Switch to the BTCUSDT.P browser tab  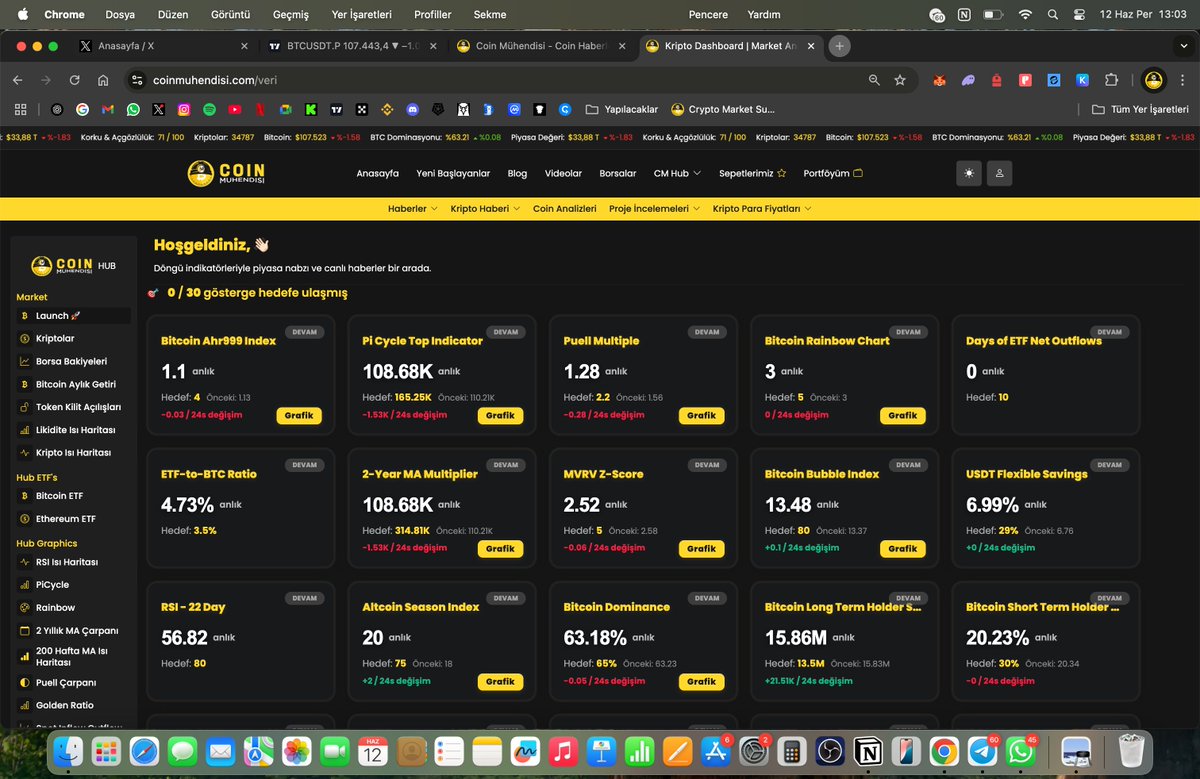click(350, 45)
